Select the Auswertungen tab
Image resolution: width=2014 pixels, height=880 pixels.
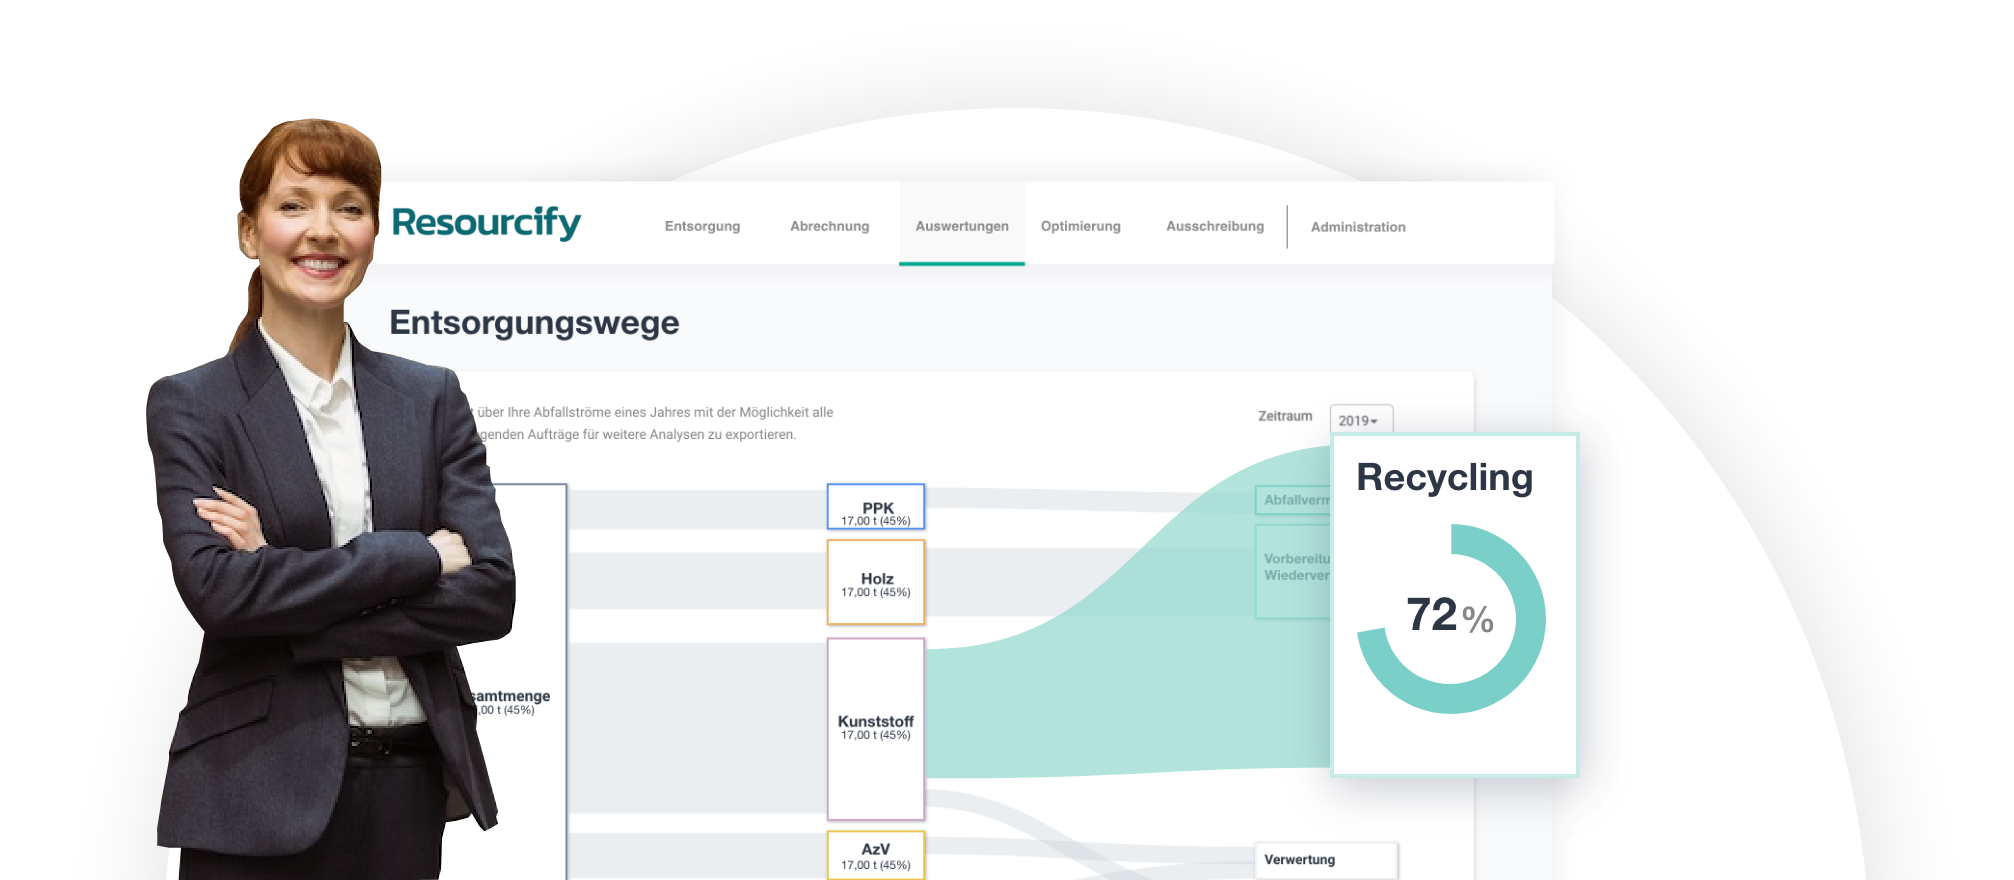click(962, 226)
